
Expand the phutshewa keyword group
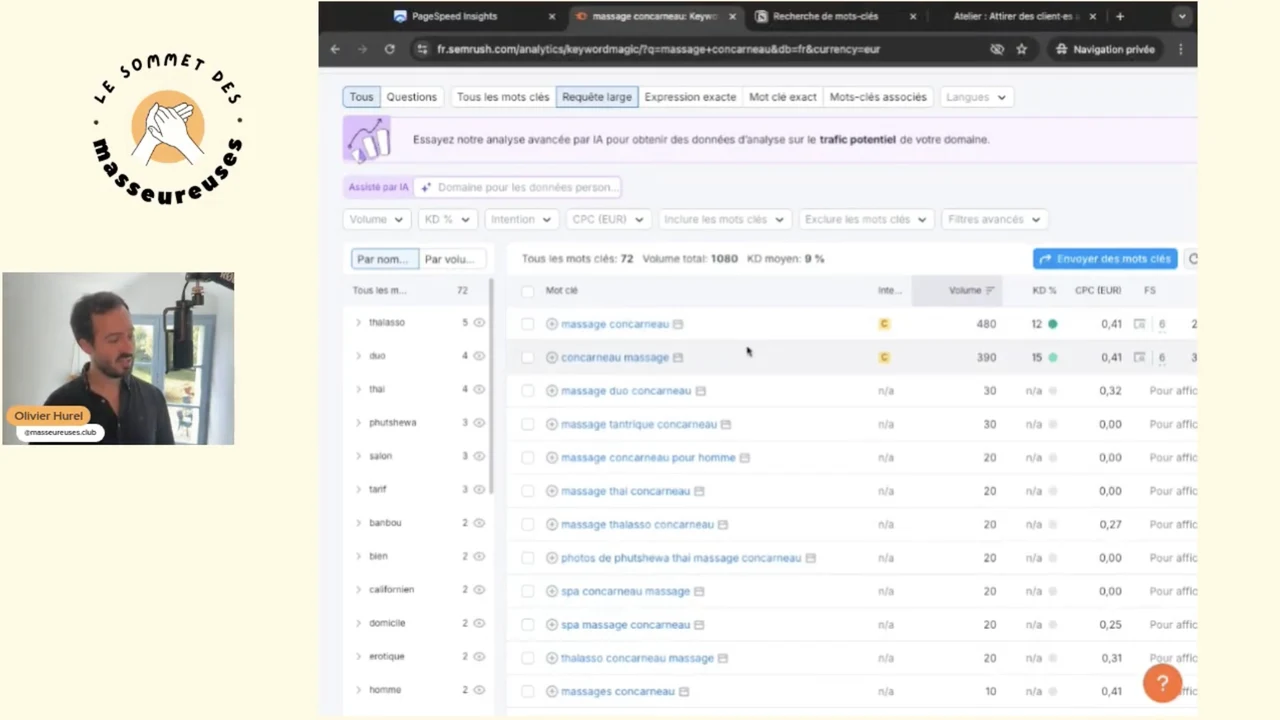[358, 423]
